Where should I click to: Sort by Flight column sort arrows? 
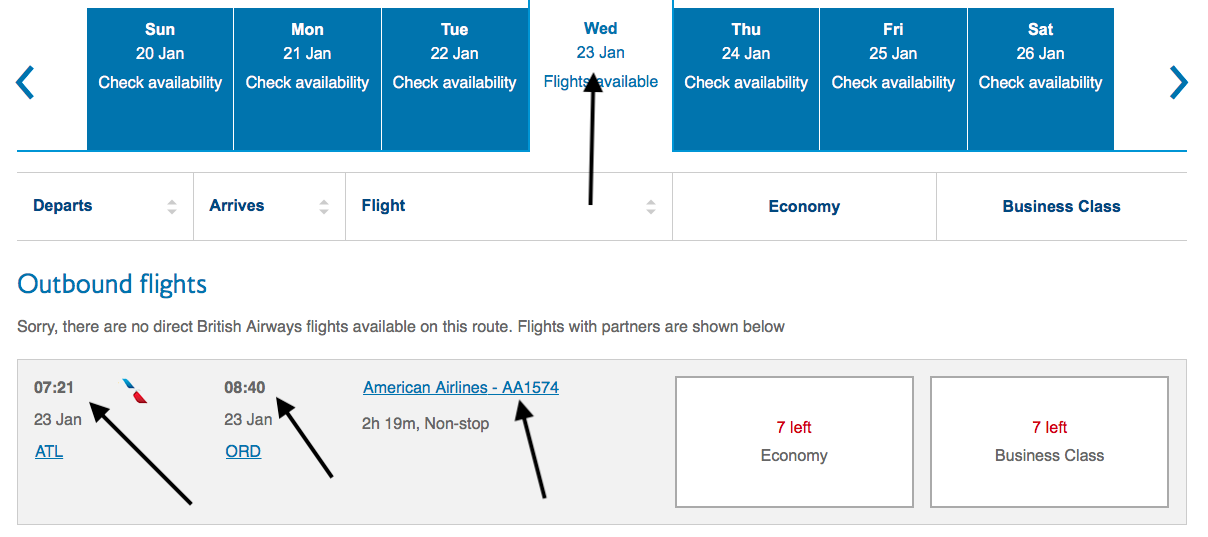[x=651, y=207]
